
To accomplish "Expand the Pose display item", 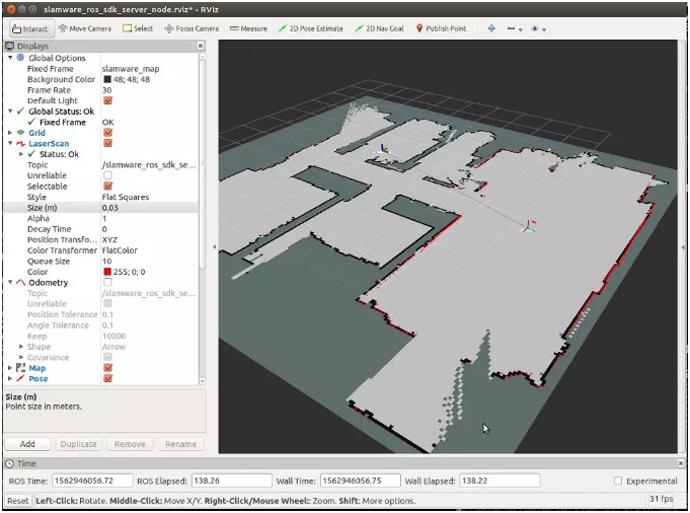I will (x=10, y=379).
